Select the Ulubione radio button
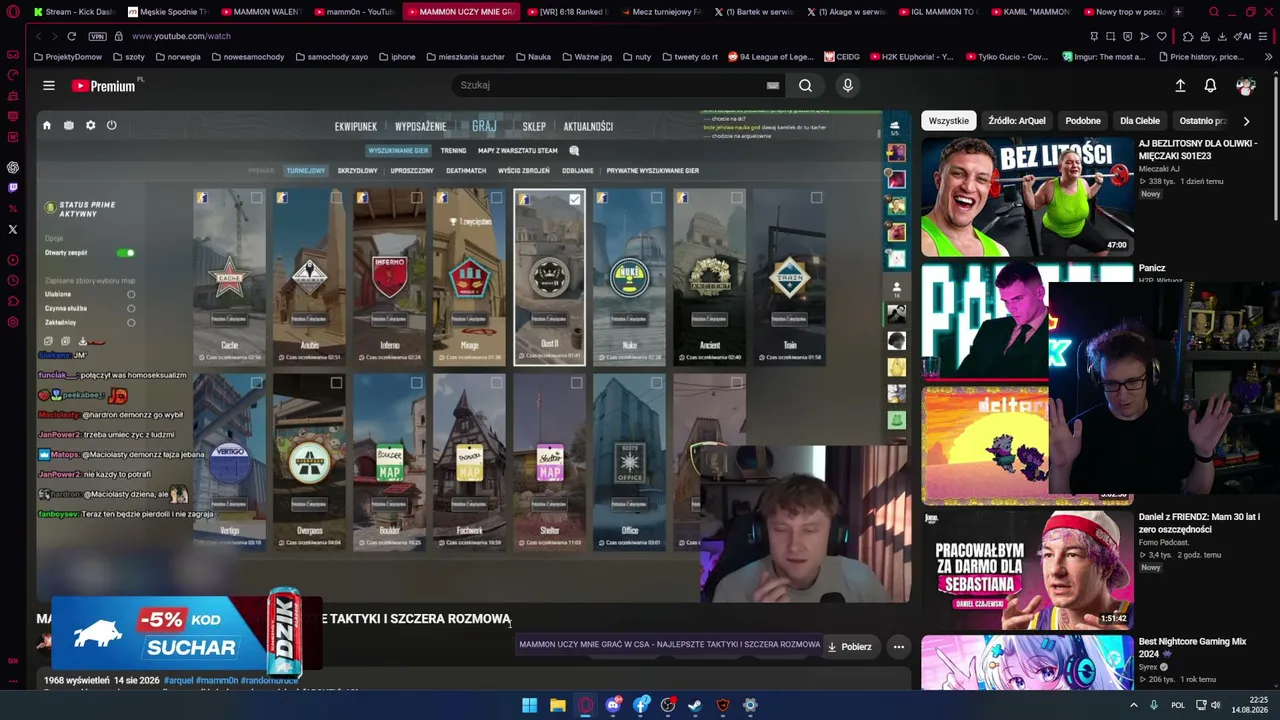1280x720 pixels. point(131,295)
